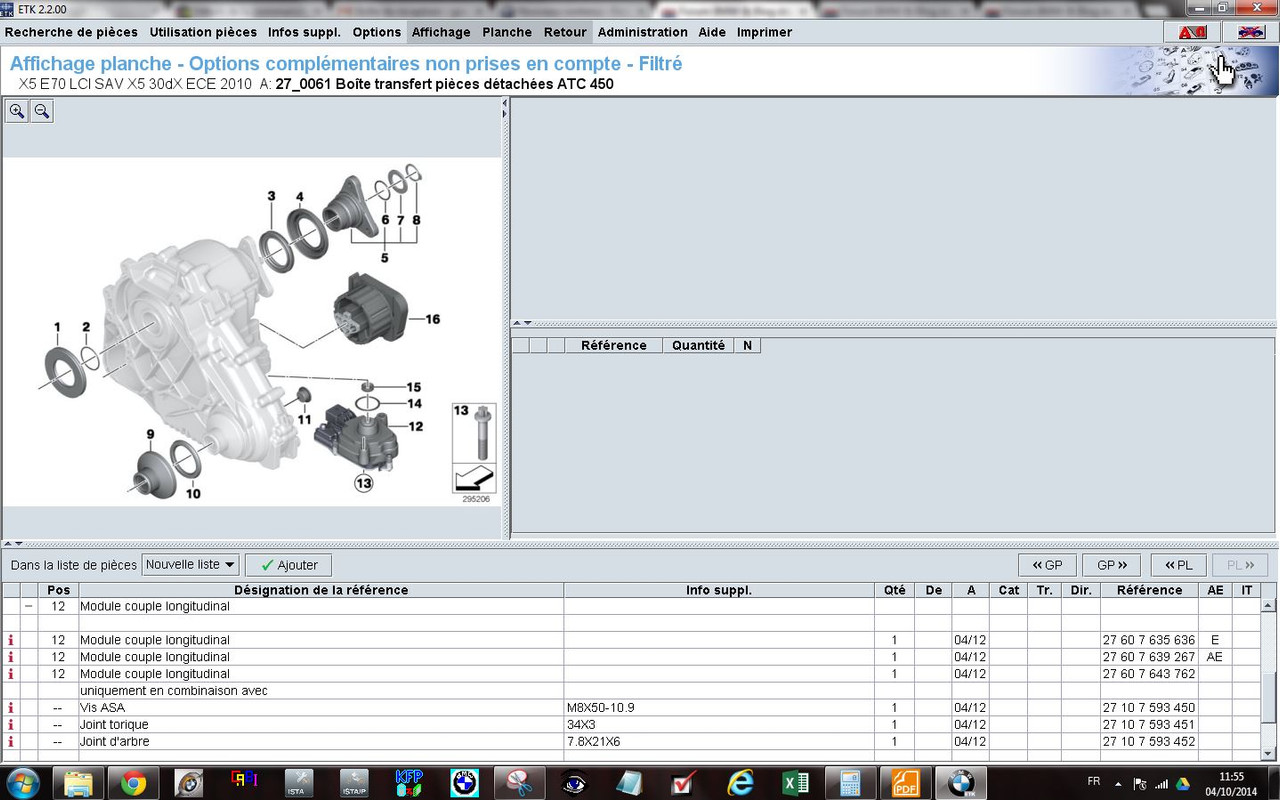Open the Recherche de pièces menu

pos(71,32)
